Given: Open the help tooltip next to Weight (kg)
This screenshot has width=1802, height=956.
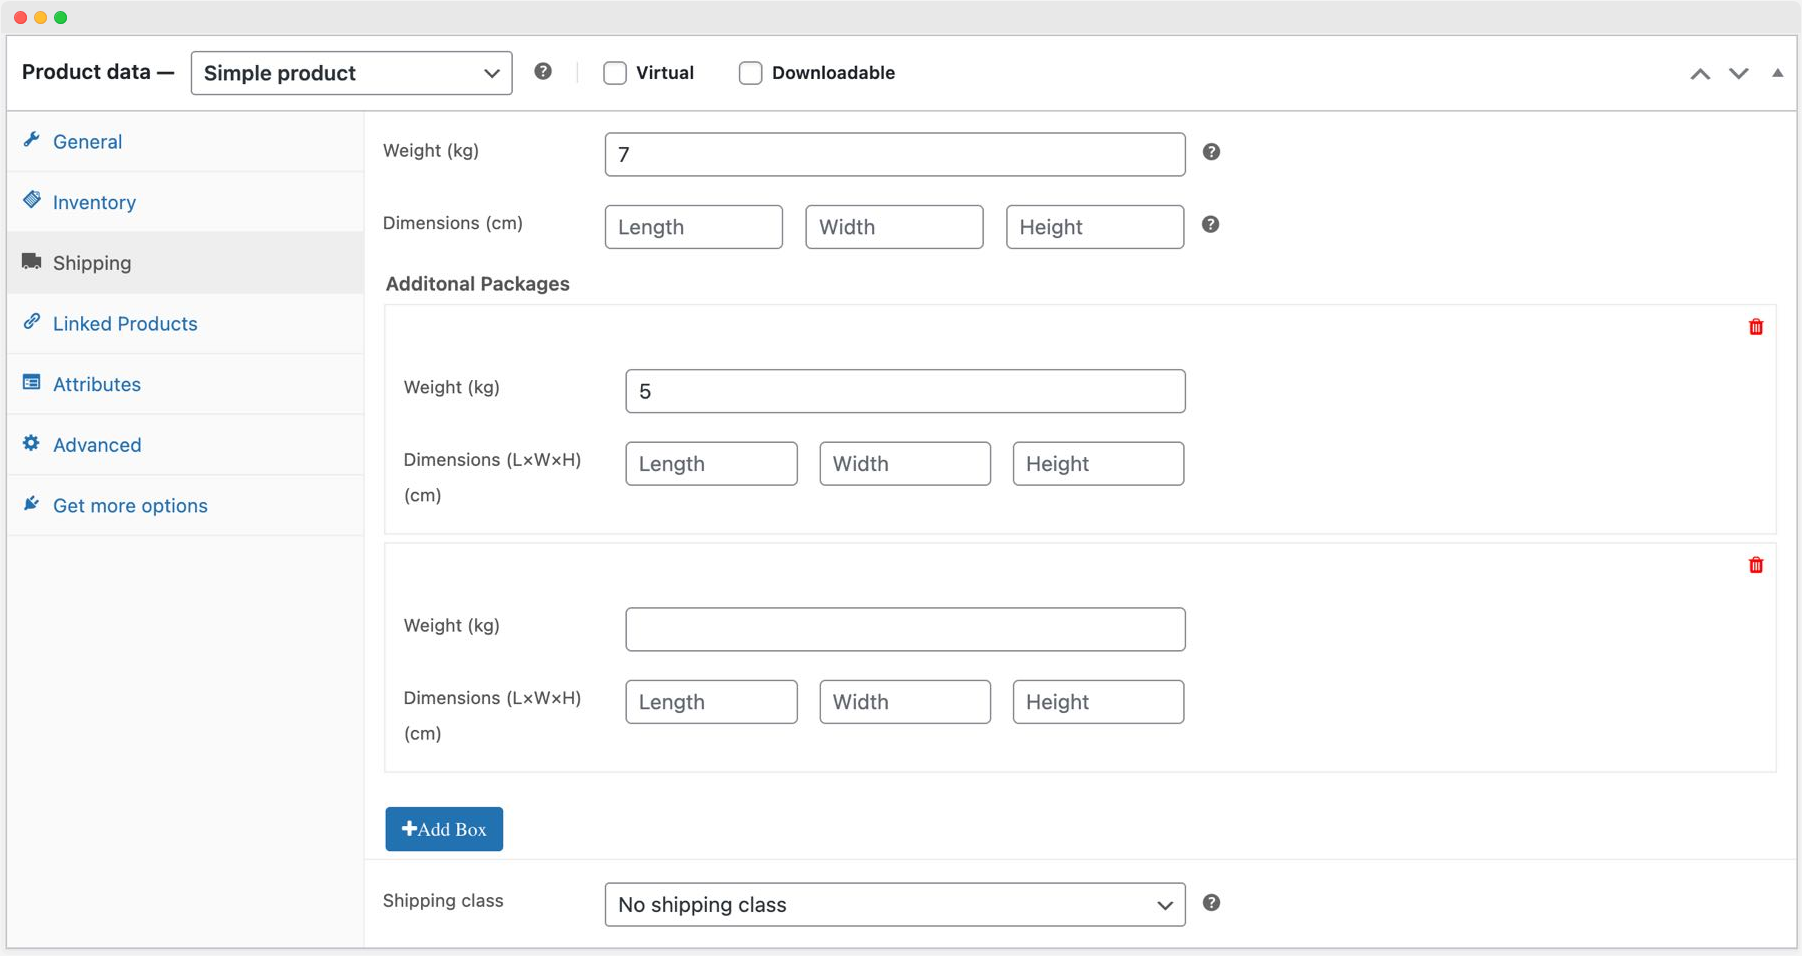Looking at the screenshot, I should coord(1211,152).
